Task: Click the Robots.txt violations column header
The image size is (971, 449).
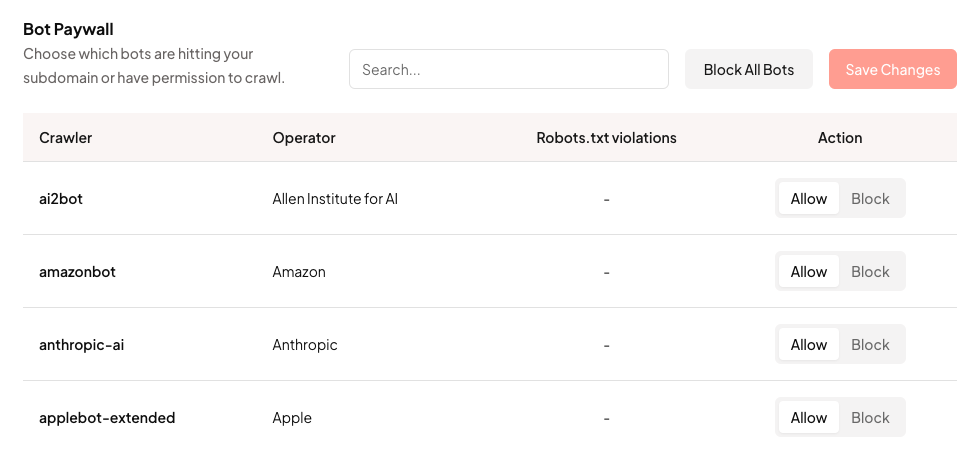Action: (x=606, y=138)
